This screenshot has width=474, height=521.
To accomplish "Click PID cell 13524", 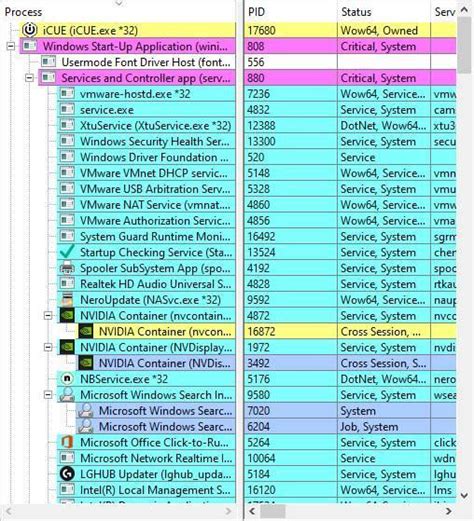I will click(x=291, y=252).
